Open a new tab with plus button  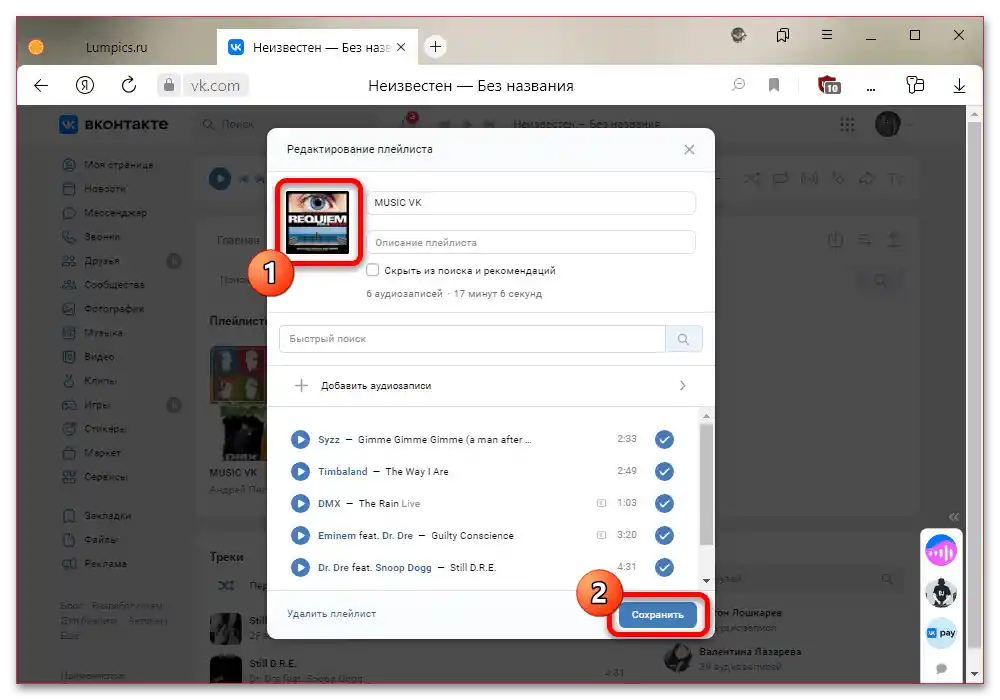[435, 47]
